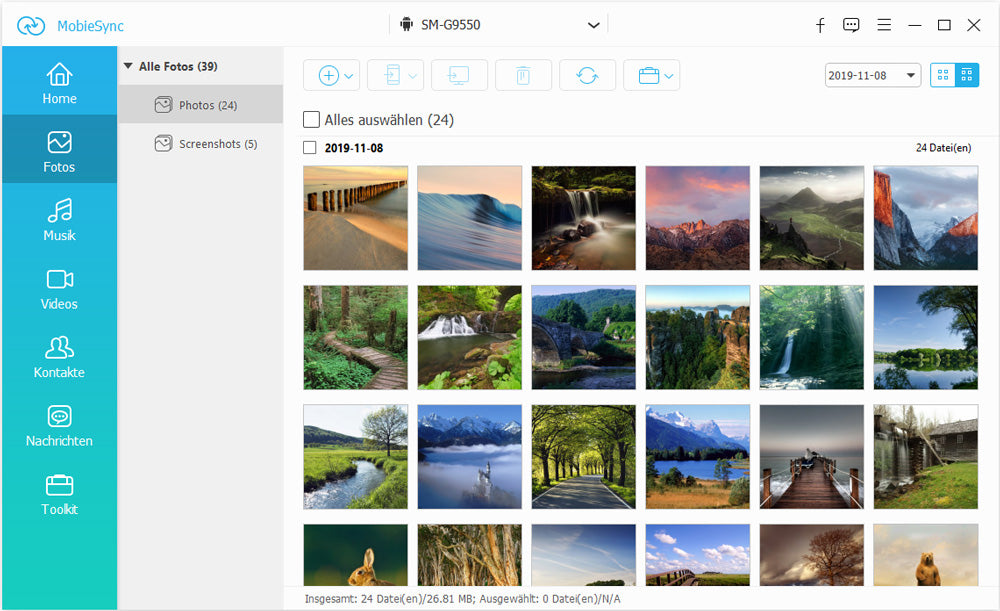Select the Screenshots (5) album
1000x611 pixels.
coord(206,144)
